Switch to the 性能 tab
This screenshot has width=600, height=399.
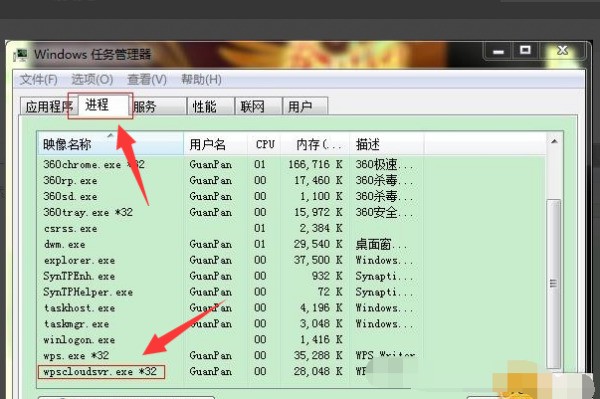pyautogui.click(x=211, y=106)
